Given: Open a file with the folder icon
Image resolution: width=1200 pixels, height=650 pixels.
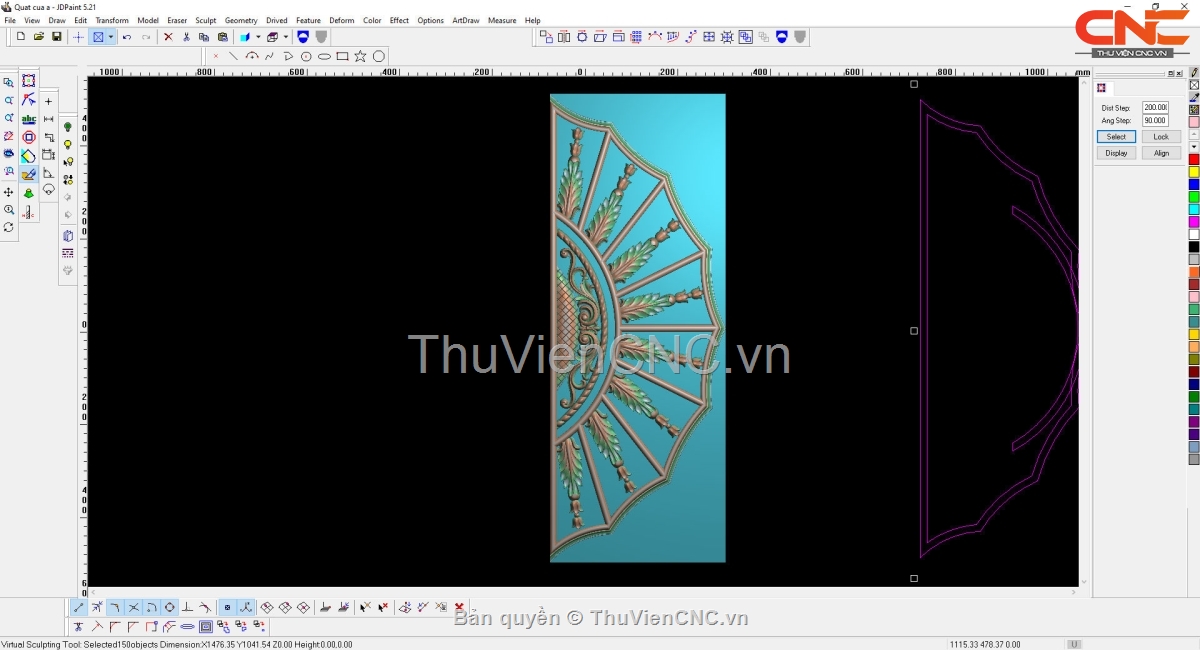Looking at the screenshot, I should point(39,37).
